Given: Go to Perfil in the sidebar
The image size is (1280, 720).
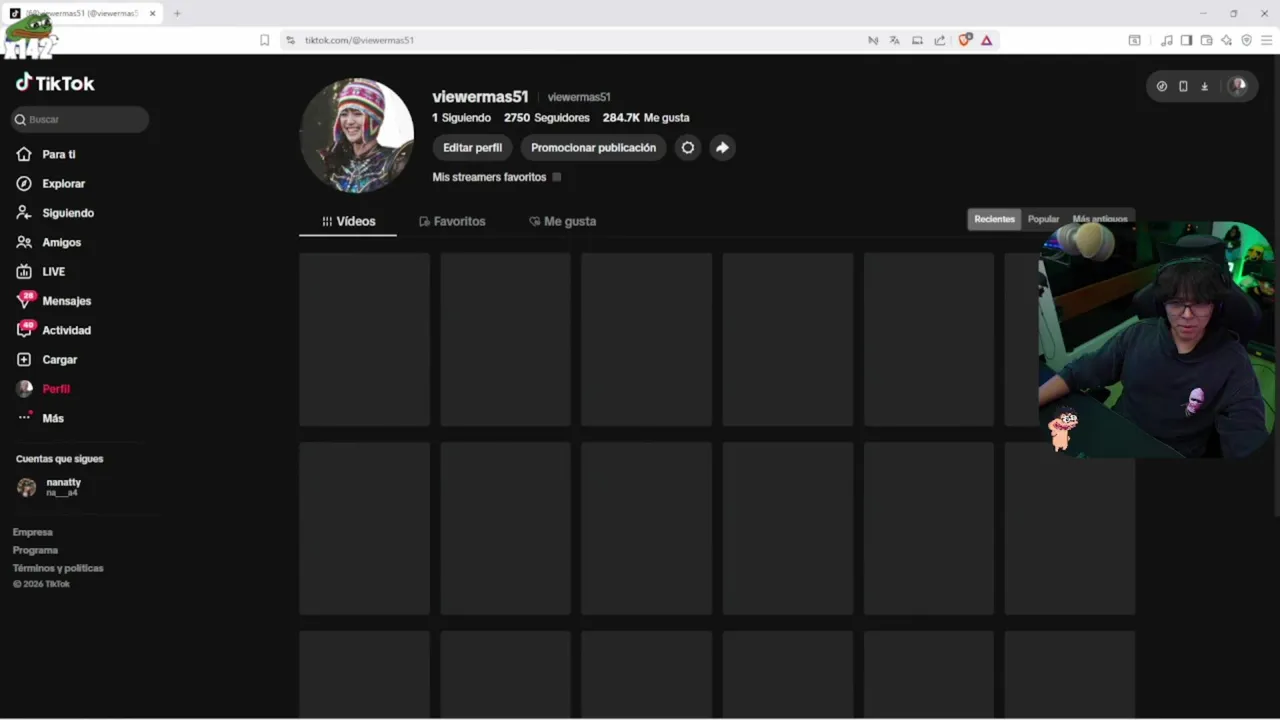Looking at the screenshot, I should (x=43, y=389).
